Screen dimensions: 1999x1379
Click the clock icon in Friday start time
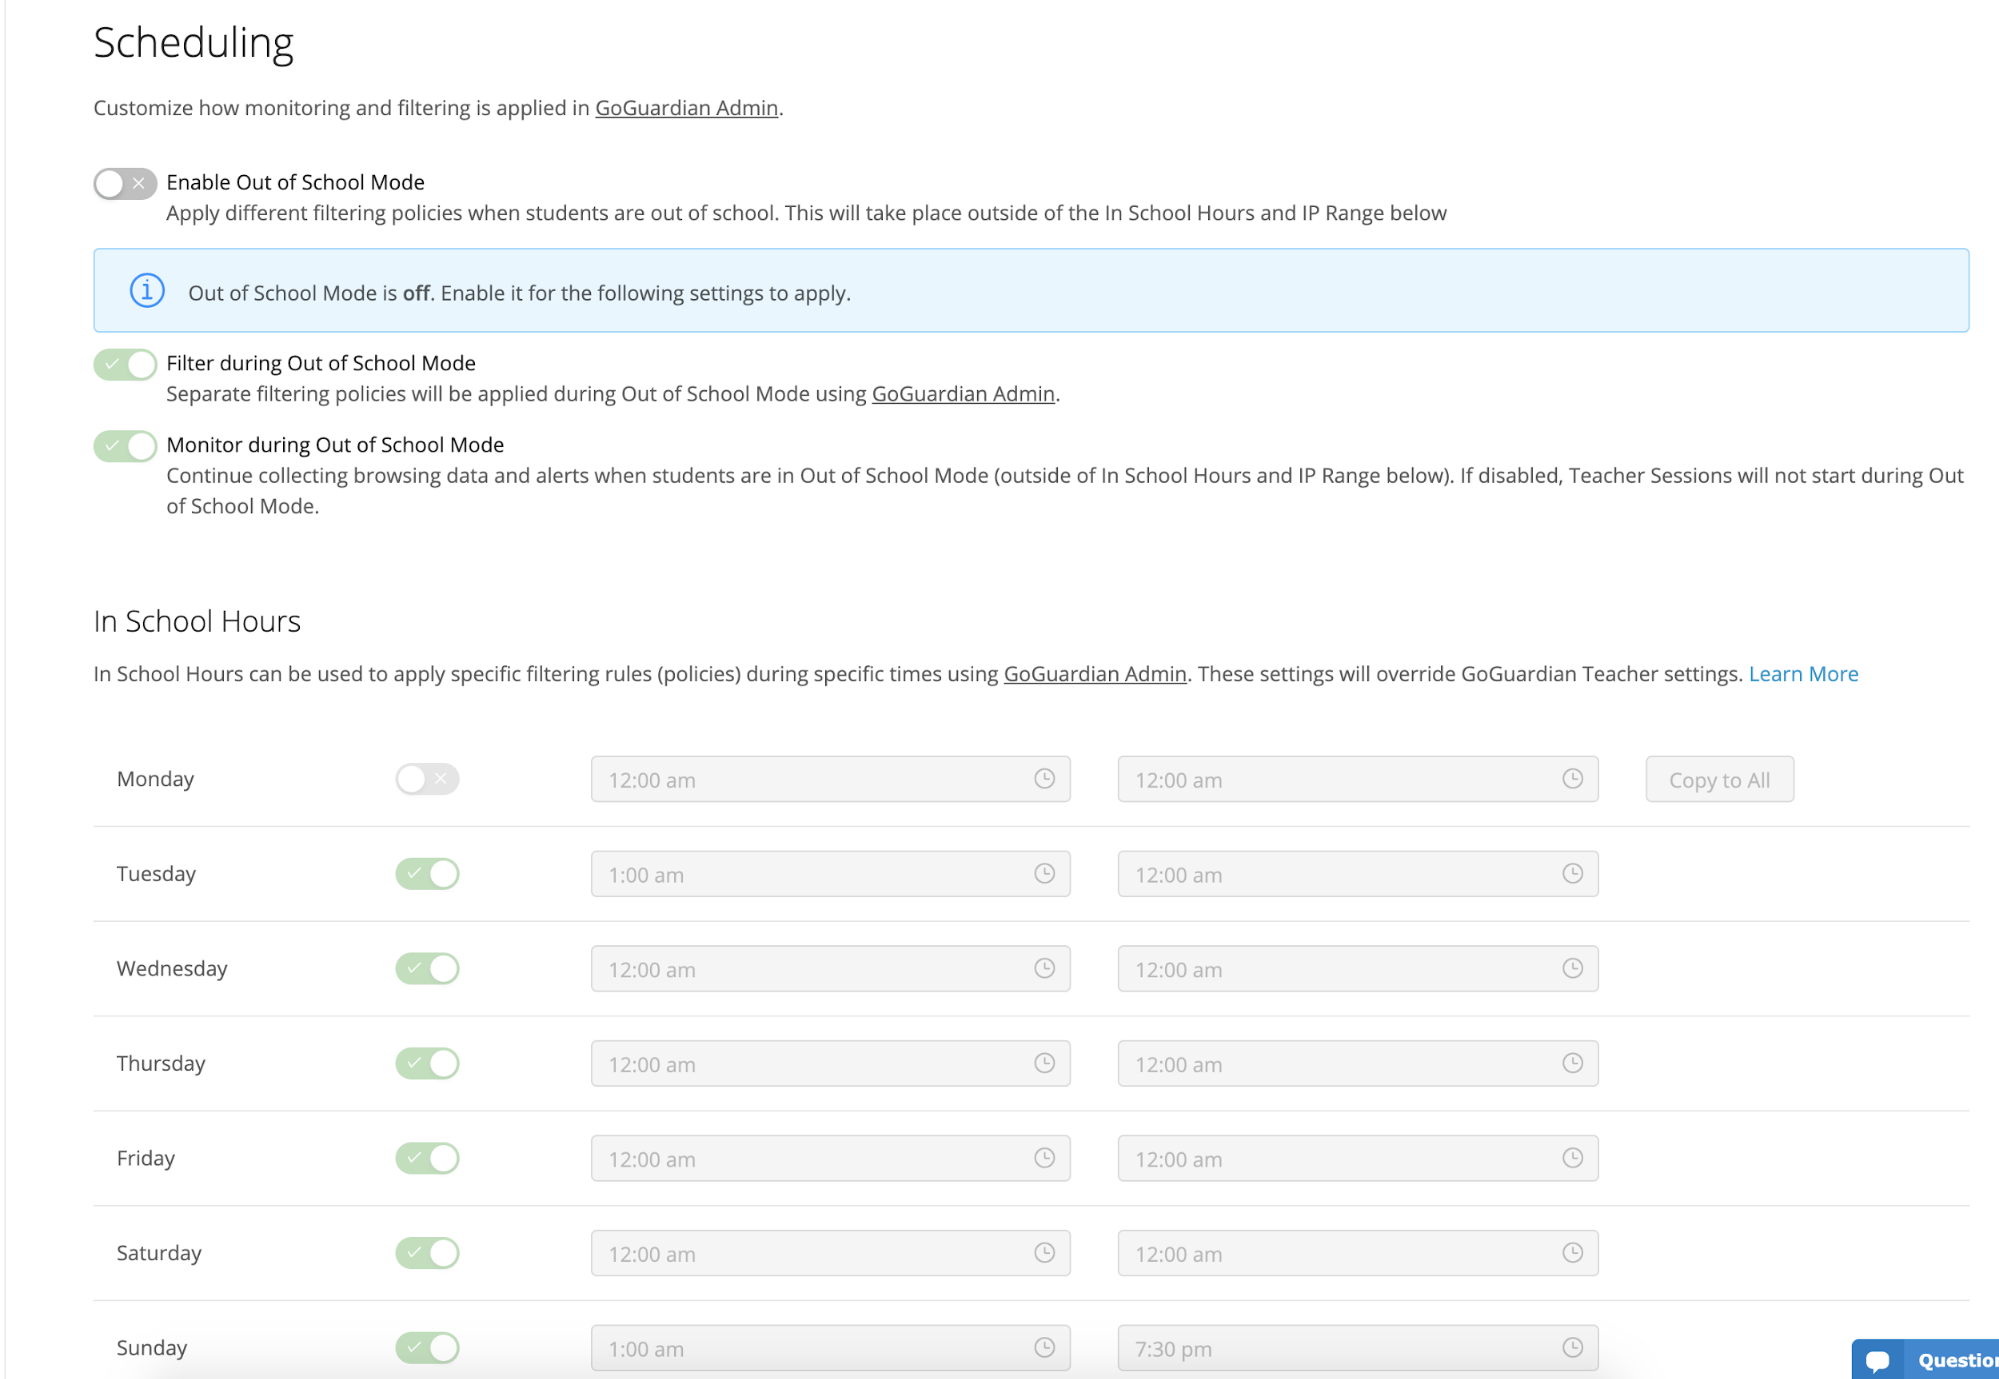(x=1044, y=1158)
